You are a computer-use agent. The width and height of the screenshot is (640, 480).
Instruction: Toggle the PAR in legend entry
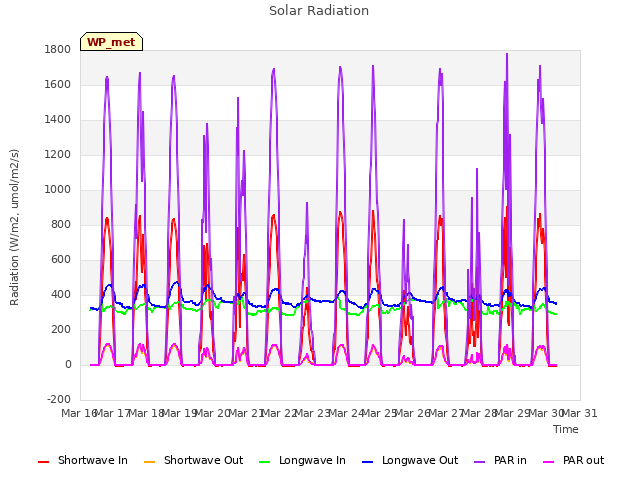(x=500, y=460)
